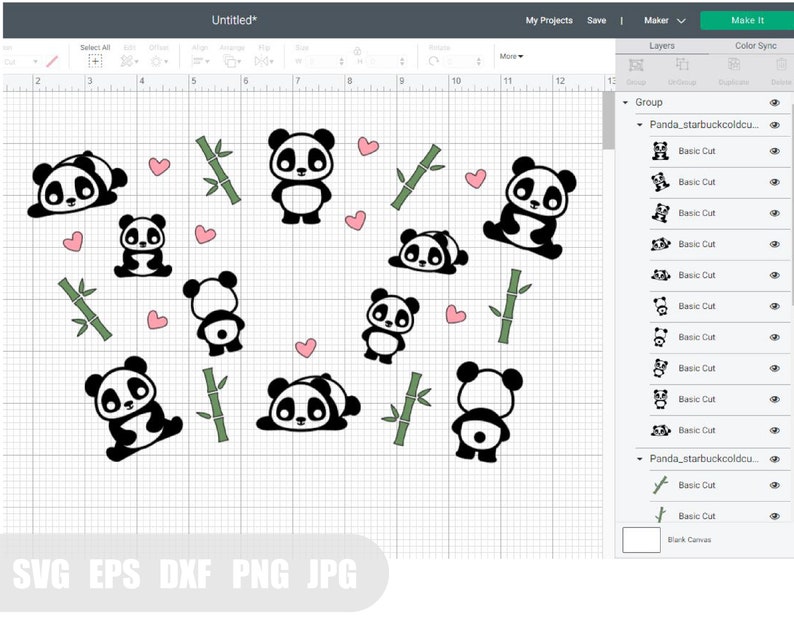Select the second Panda_starbuckcoldcu... layer name

704,459
